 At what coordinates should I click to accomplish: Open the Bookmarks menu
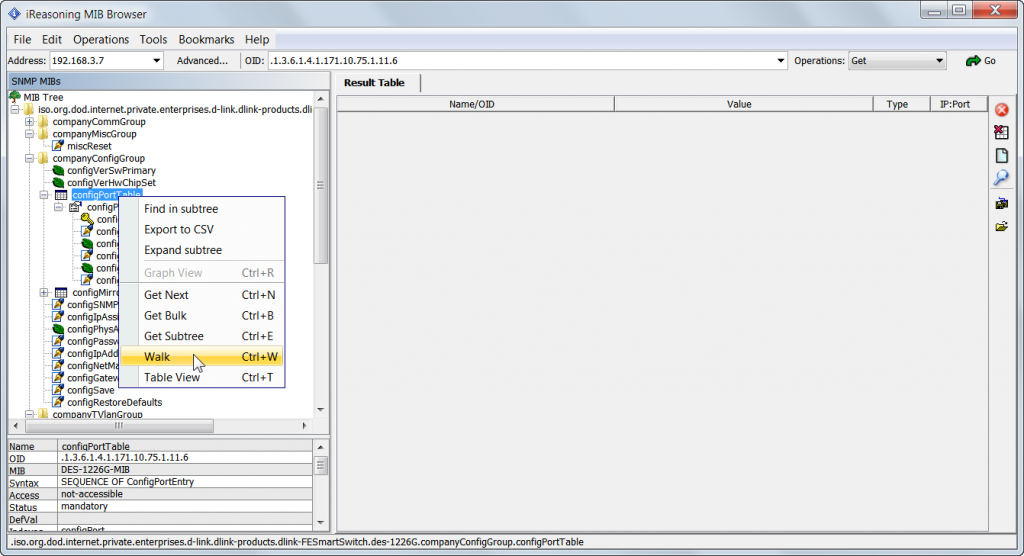(x=206, y=39)
